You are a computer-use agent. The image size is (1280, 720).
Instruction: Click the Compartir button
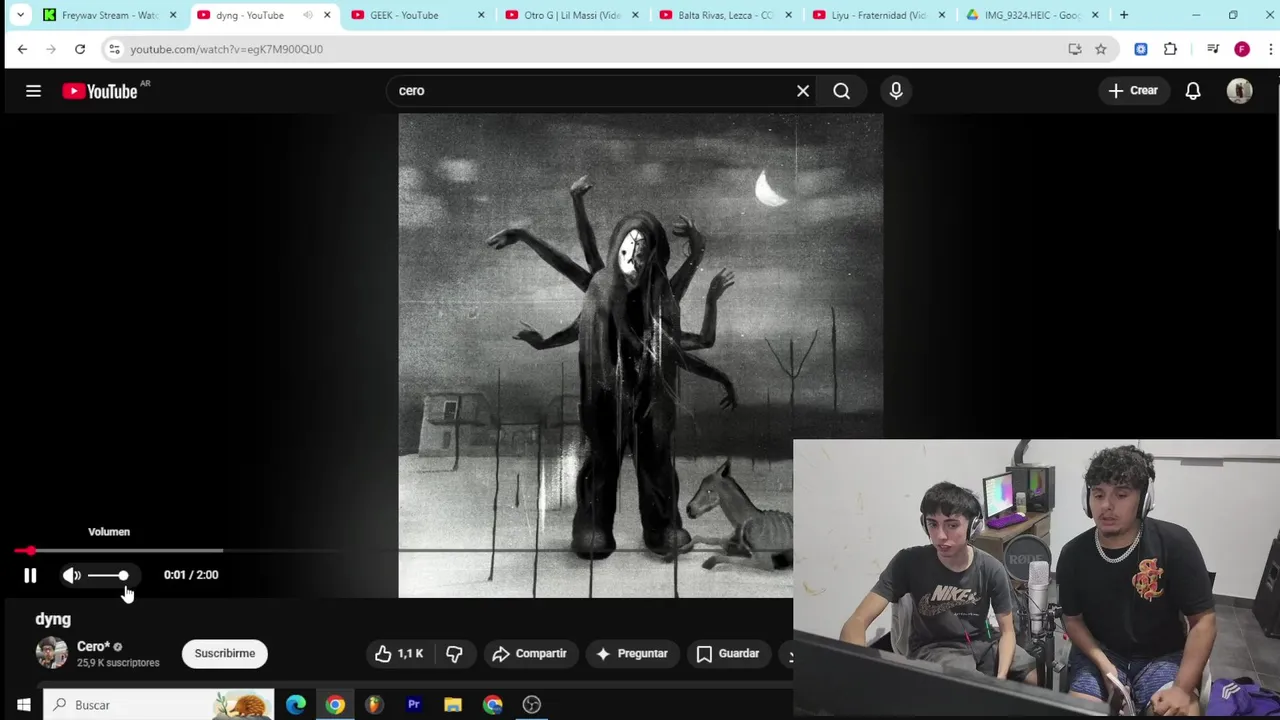[530, 654]
